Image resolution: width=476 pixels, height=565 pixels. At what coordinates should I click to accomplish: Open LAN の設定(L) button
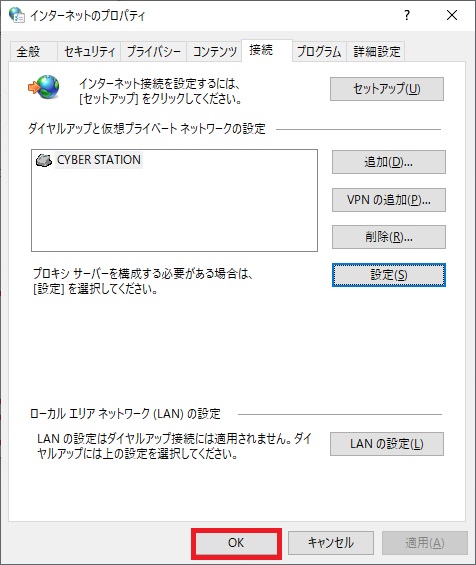pos(387,444)
